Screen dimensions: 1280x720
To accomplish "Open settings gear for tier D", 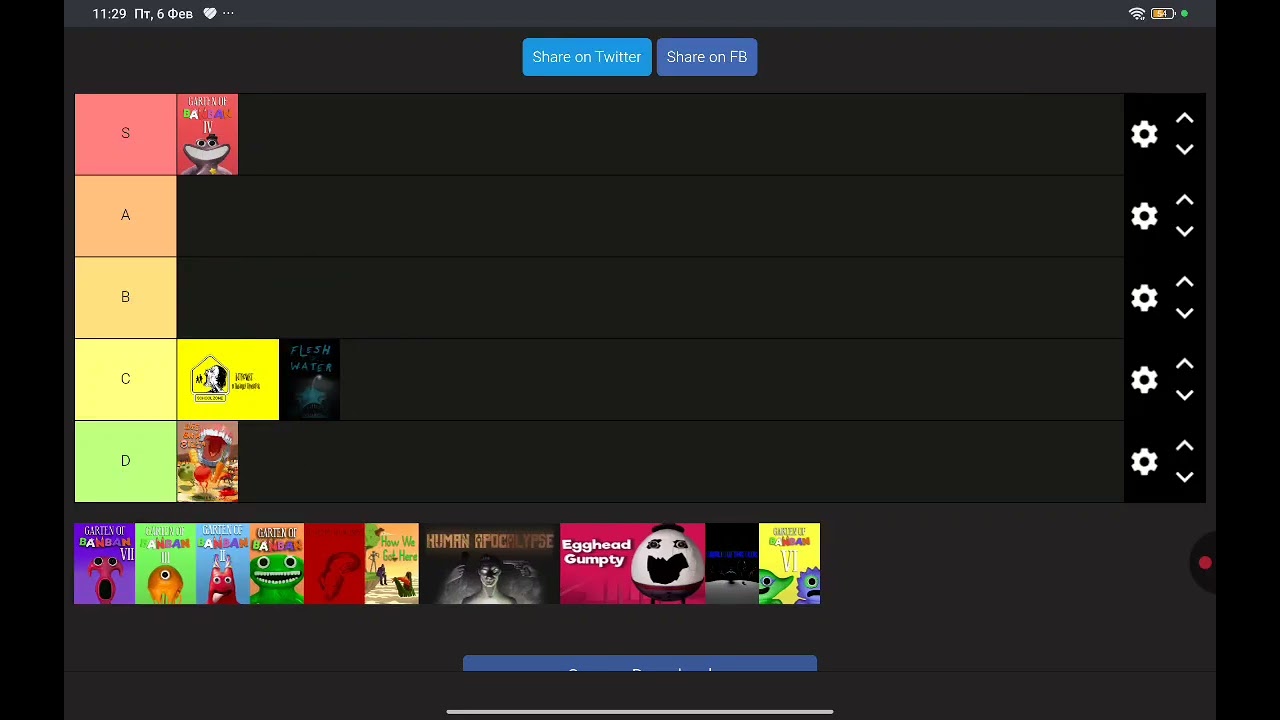I will [x=1144, y=462].
